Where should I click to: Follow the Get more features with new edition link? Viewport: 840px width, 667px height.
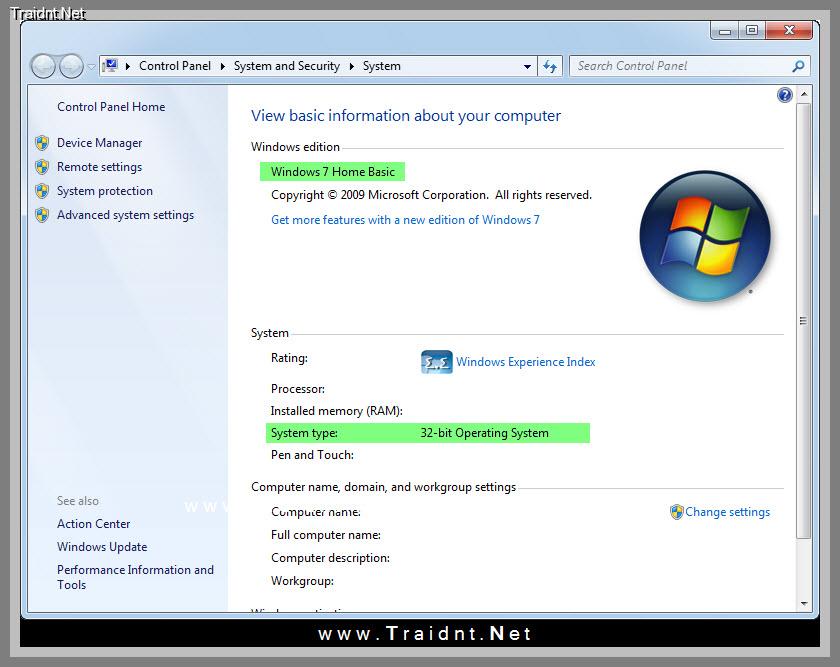(405, 220)
